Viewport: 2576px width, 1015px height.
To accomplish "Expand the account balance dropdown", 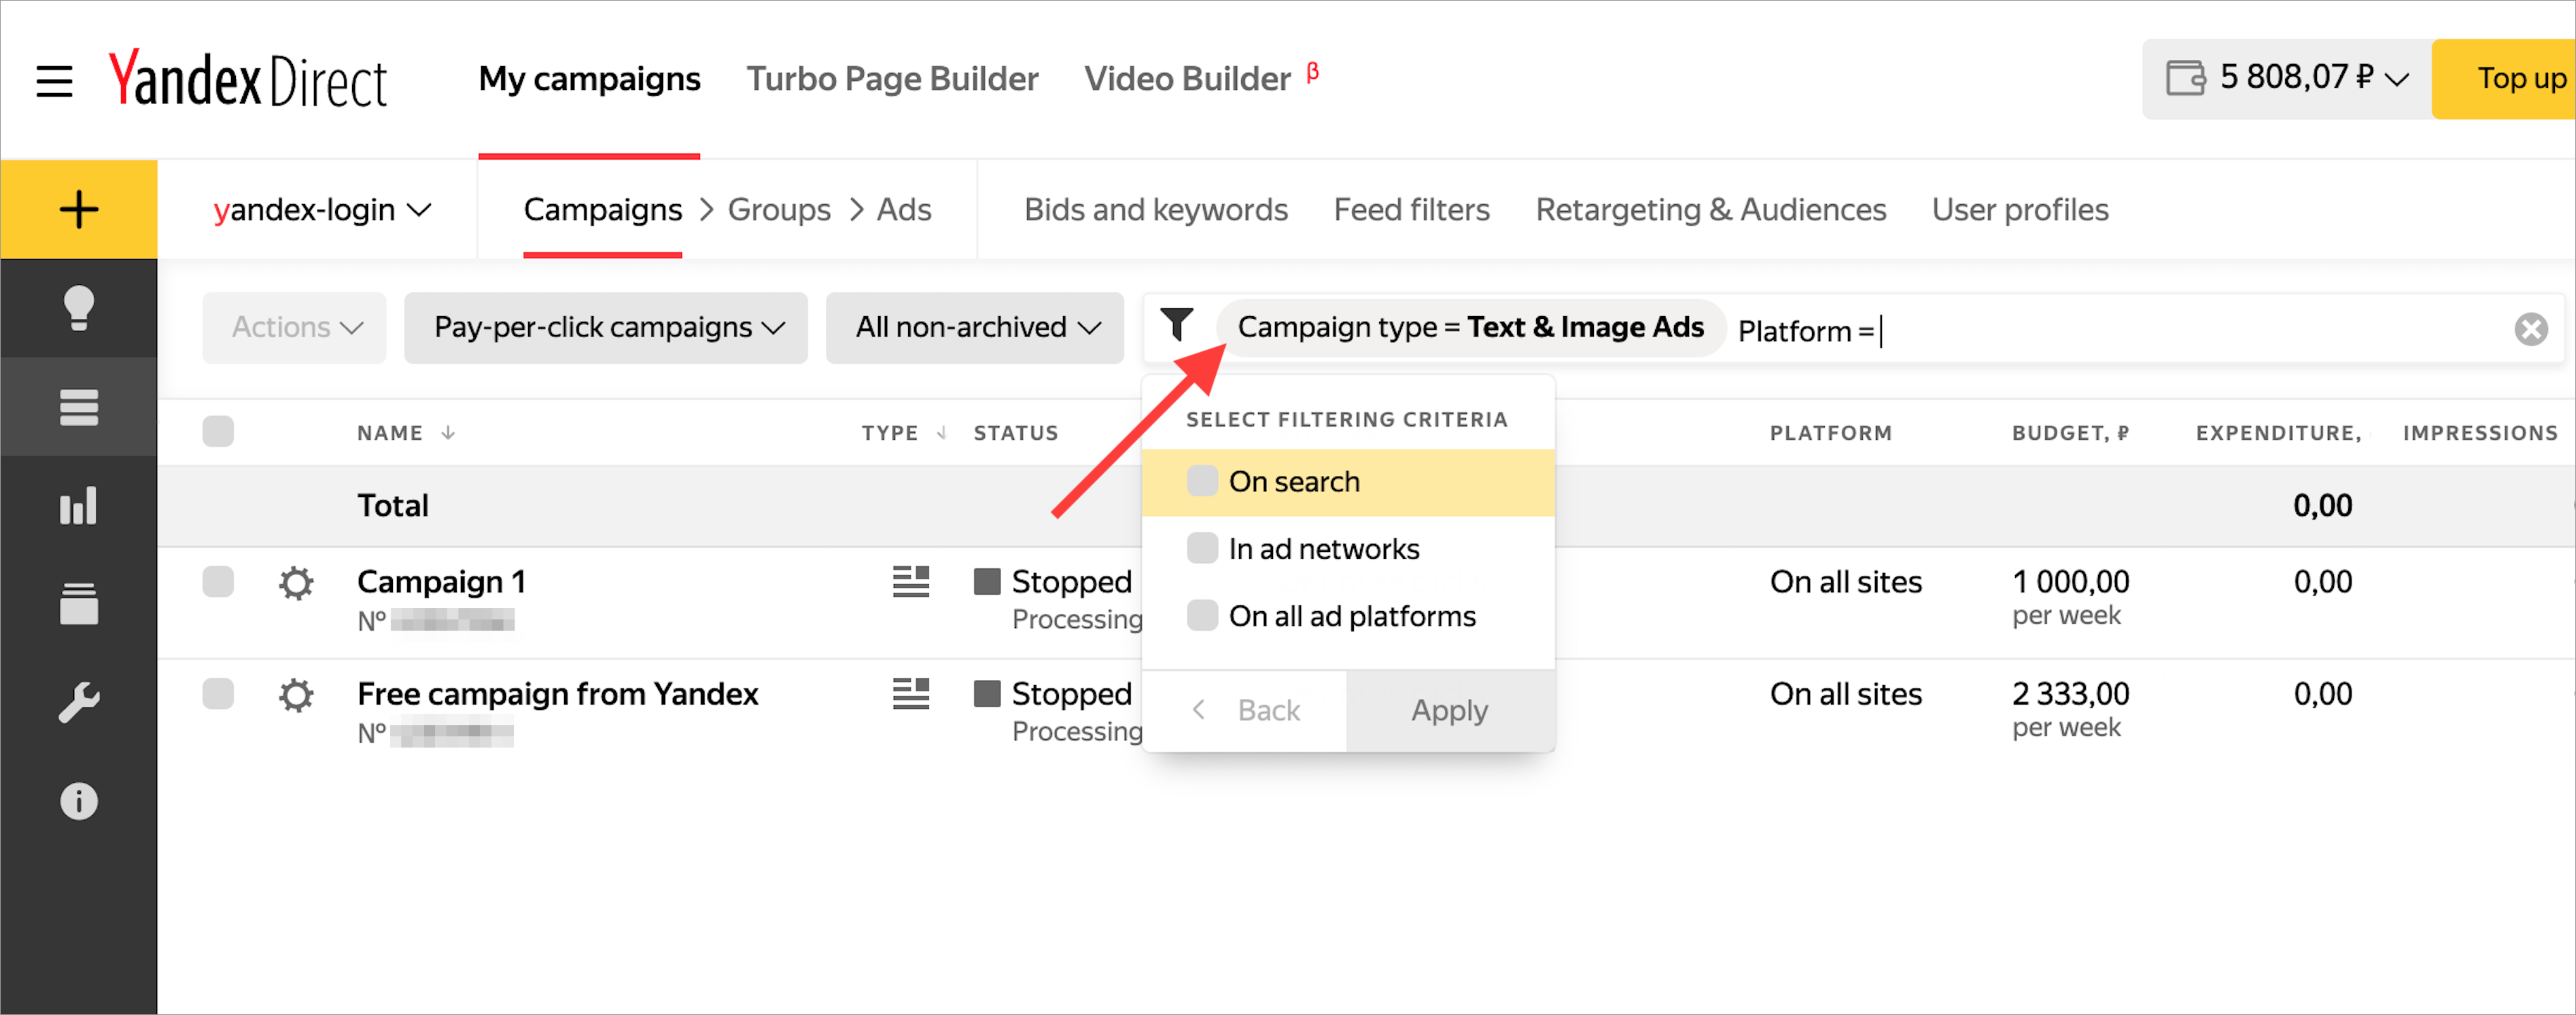I will tap(2397, 79).
